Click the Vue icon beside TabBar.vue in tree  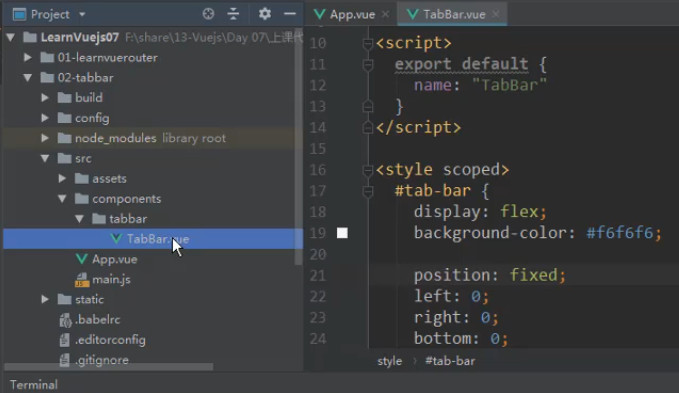click(116, 239)
